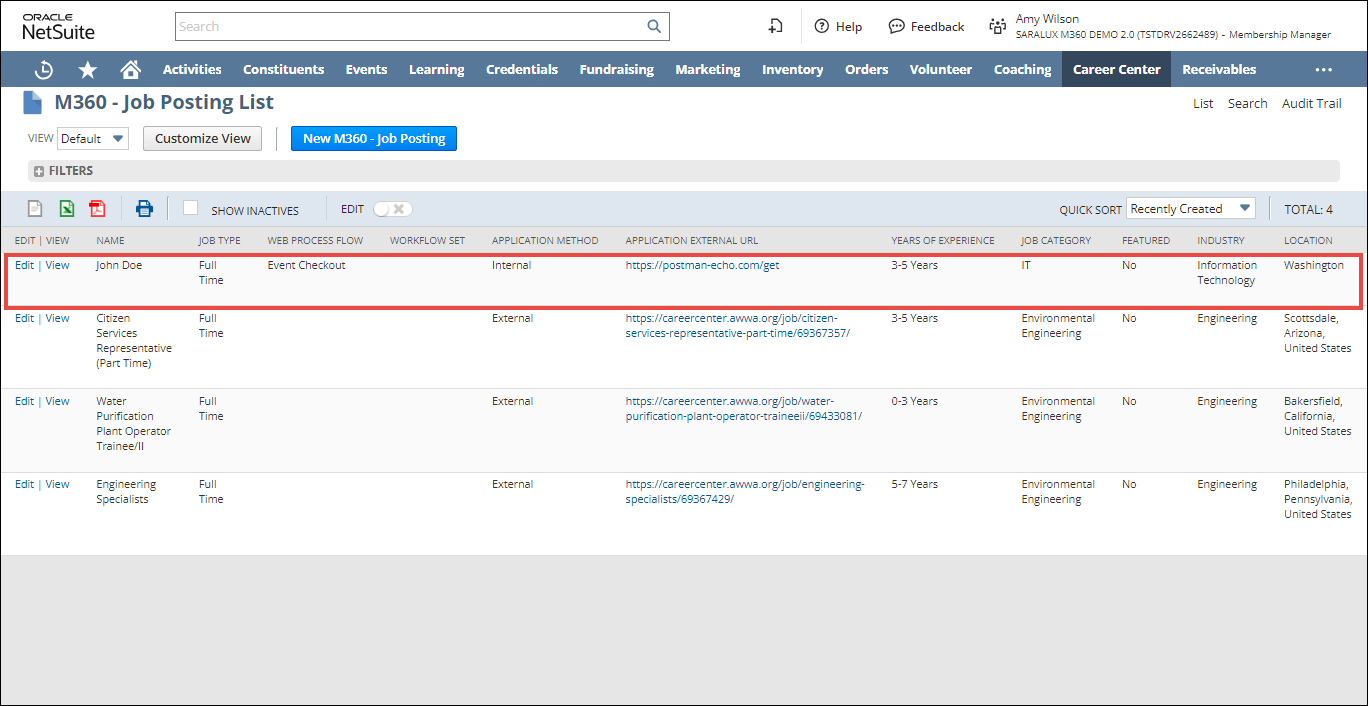Viewport: 1368px width, 706px height.
Task: Open the View dropdown set to Default
Action: [93, 139]
